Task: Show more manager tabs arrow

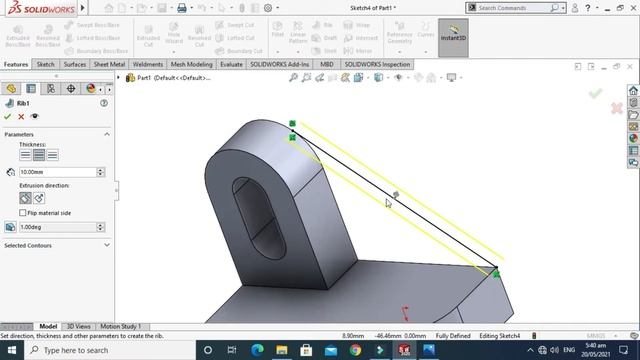Action: (109, 89)
